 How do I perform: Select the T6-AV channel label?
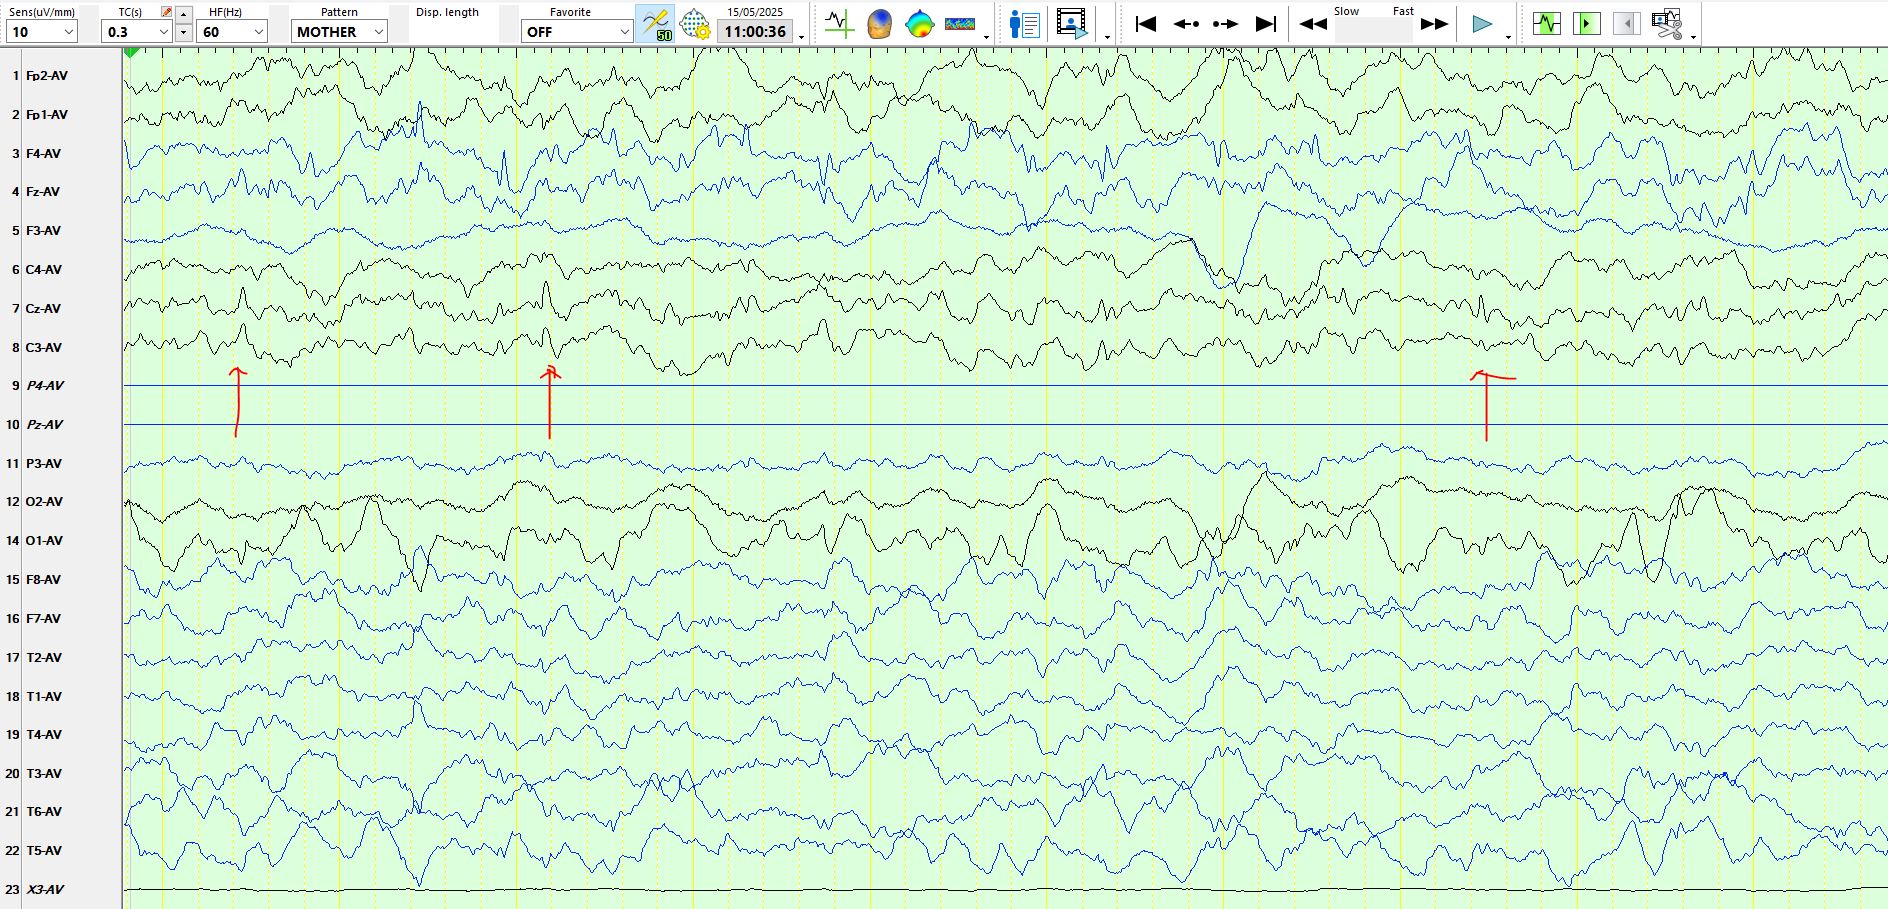click(x=43, y=812)
